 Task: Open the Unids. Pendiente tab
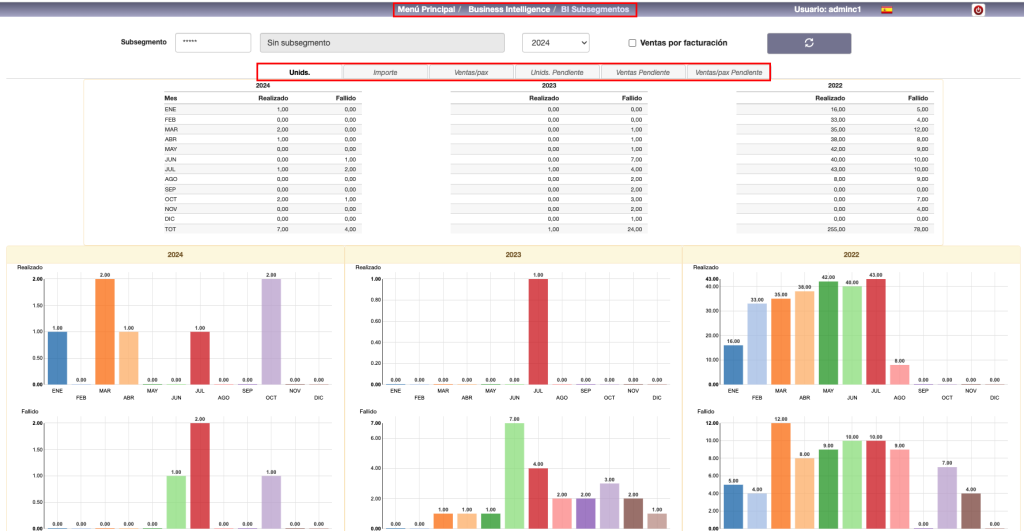pos(556,72)
